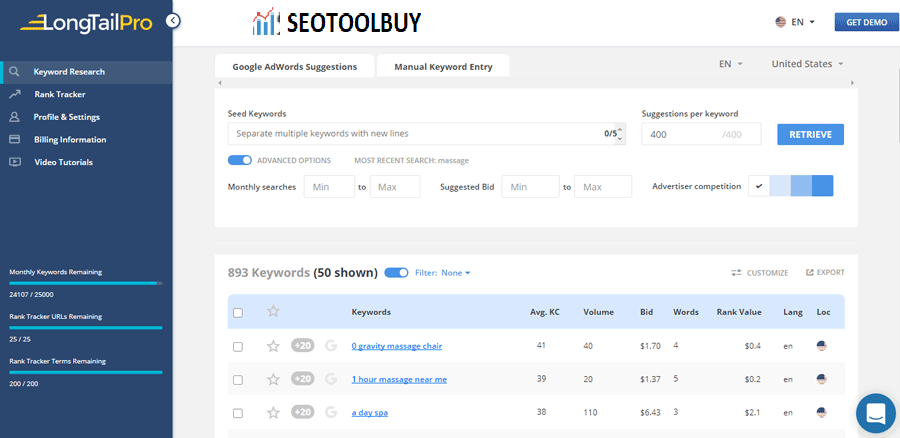
Task: Sort by the Rank Value column header
Action: click(x=739, y=312)
